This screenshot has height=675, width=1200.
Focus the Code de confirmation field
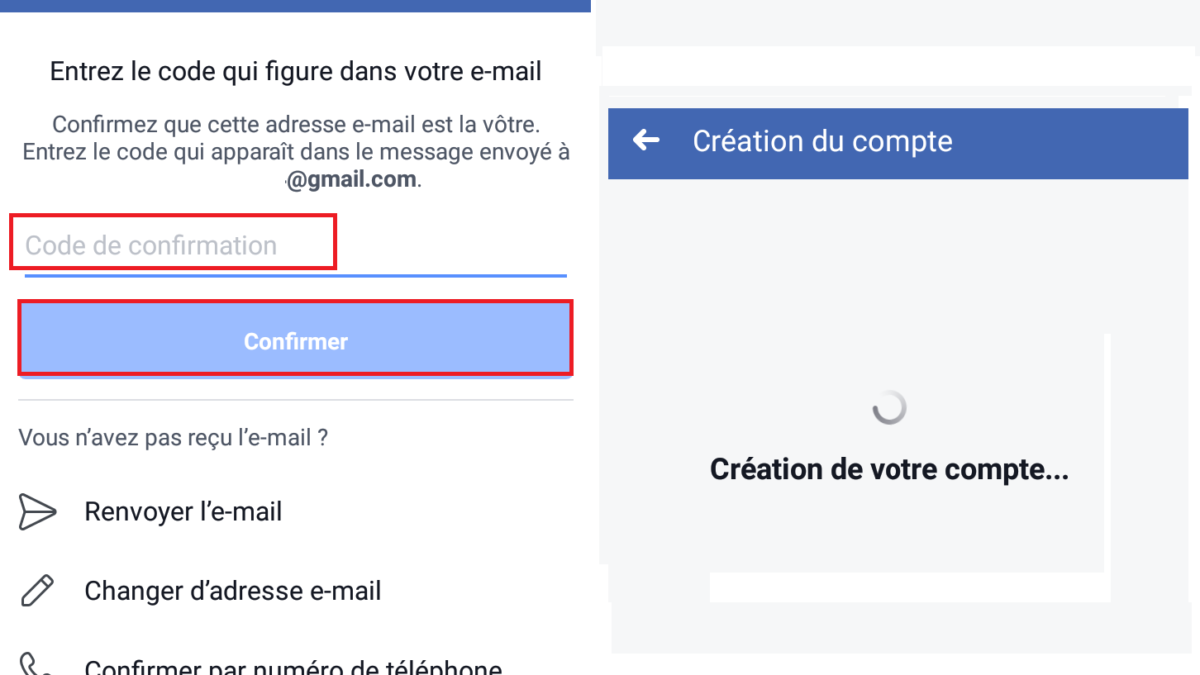[172, 245]
